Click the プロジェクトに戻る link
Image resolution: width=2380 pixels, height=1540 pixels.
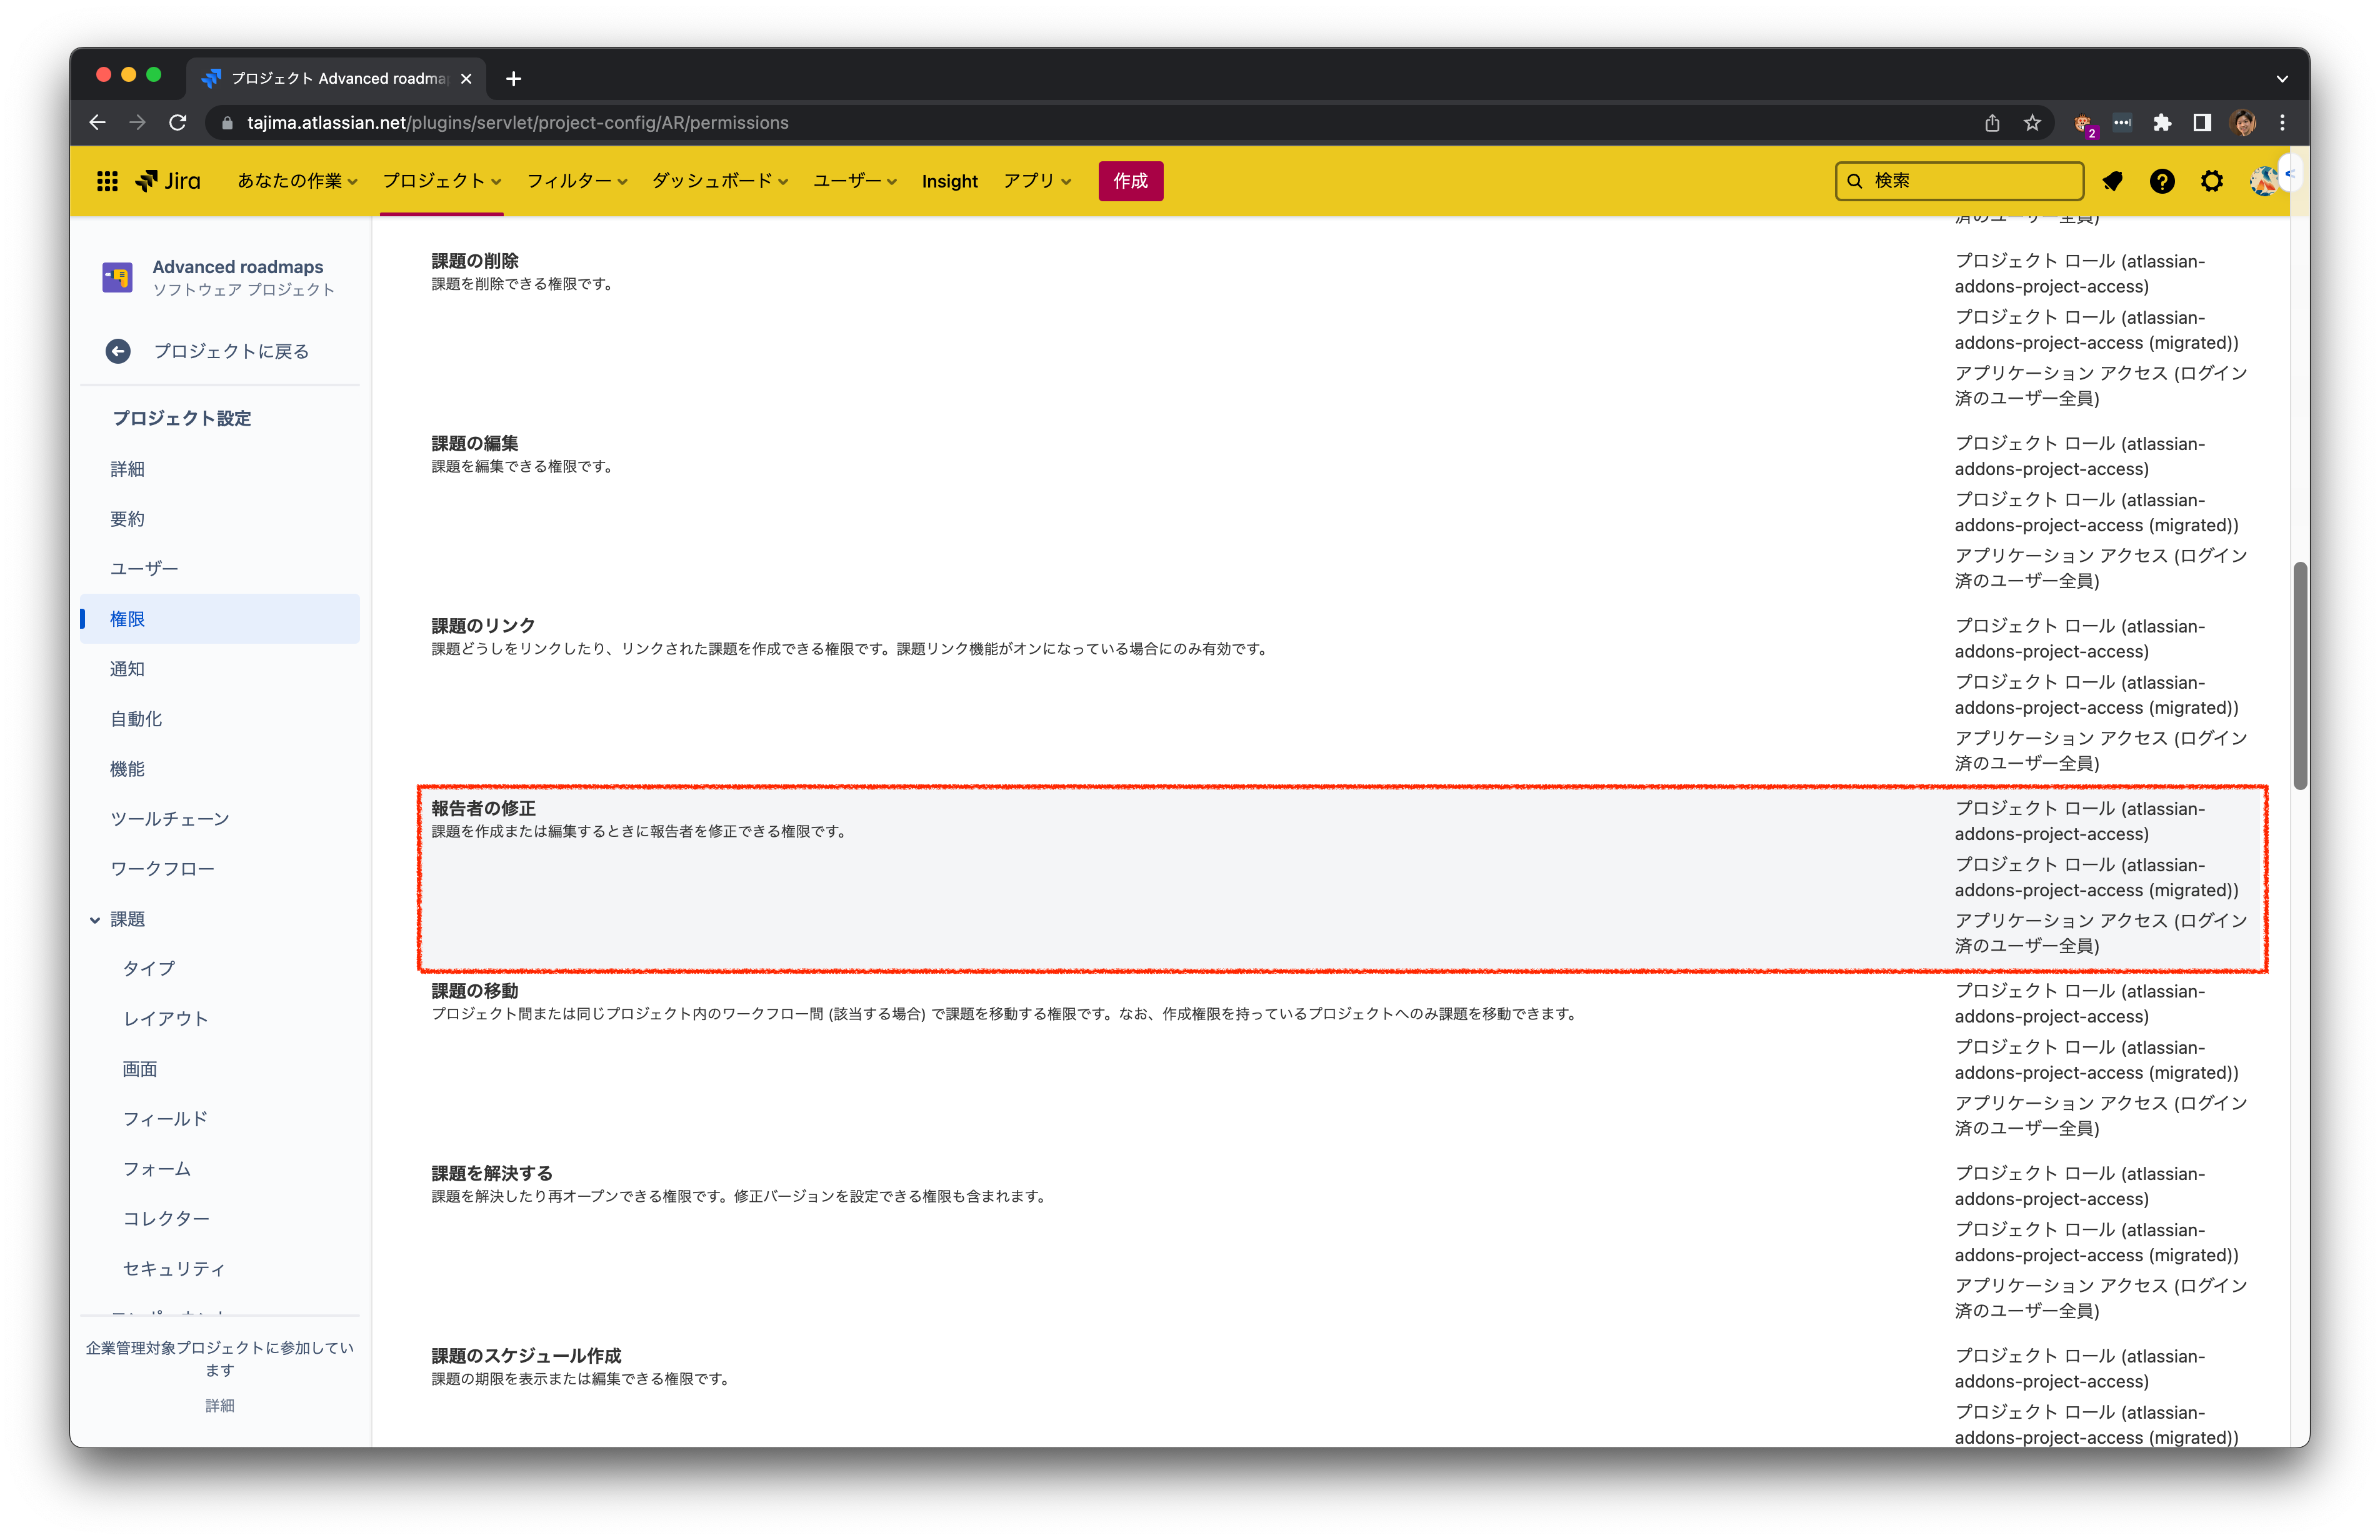click(231, 351)
